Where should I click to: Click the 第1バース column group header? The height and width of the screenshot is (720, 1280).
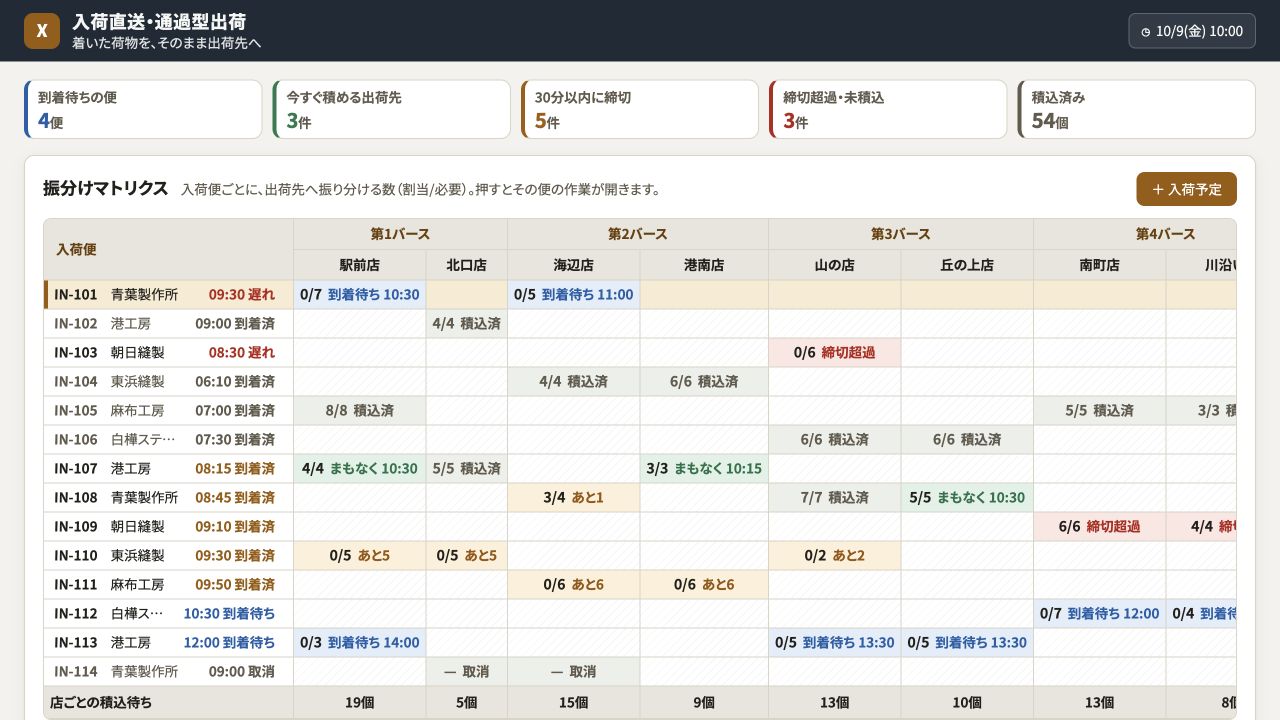click(x=400, y=234)
